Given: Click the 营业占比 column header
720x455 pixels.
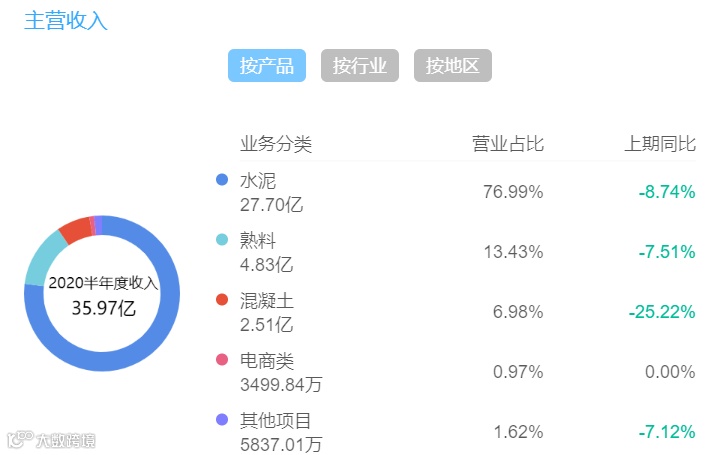Looking at the screenshot, I should (507, 144).
